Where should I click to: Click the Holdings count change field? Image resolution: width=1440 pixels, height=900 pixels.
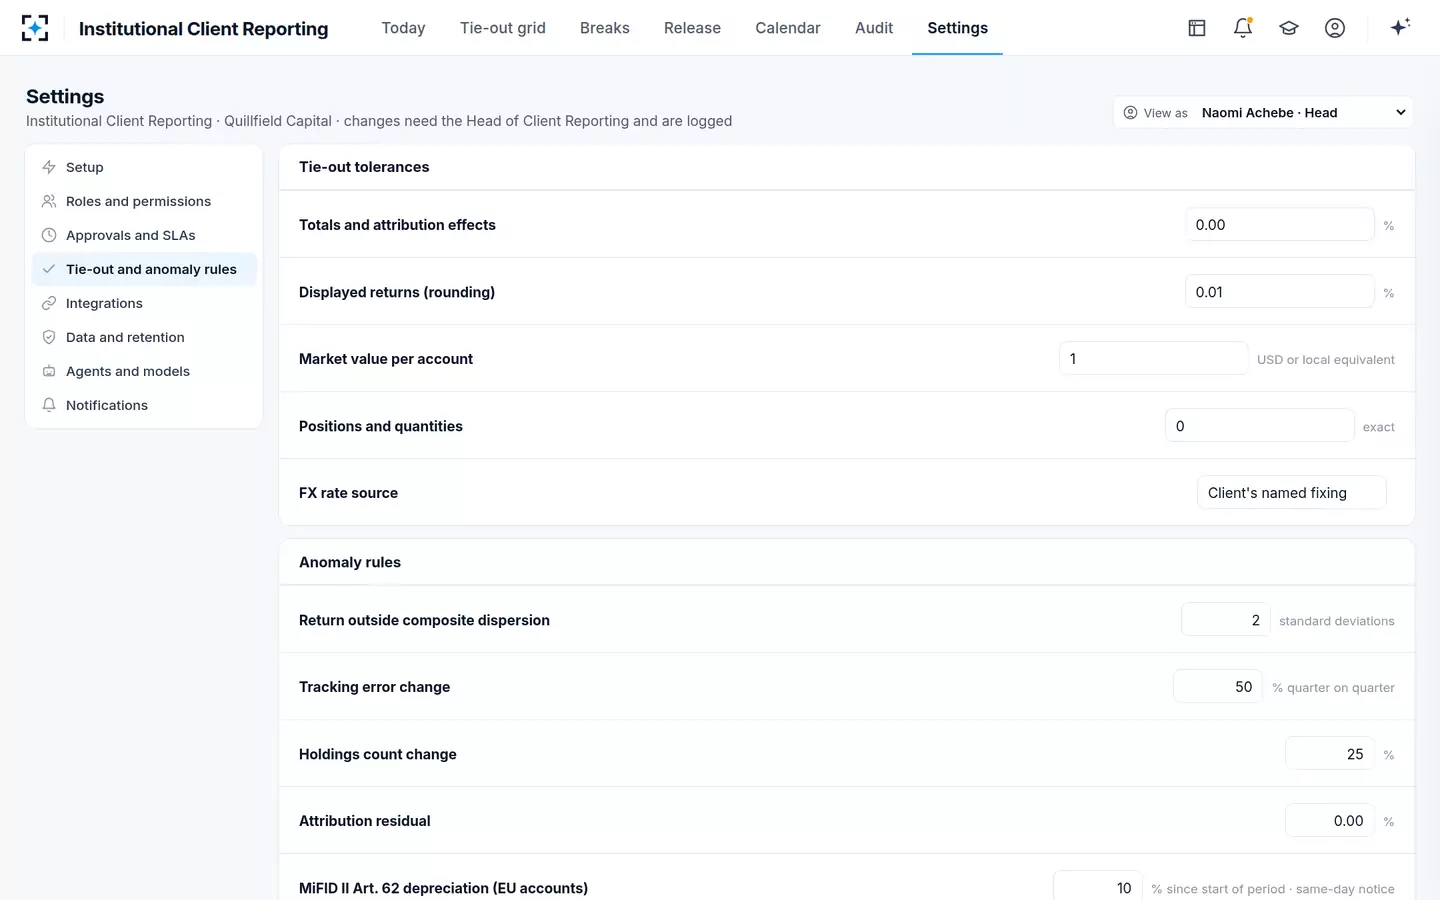[x=1330, y=753]
